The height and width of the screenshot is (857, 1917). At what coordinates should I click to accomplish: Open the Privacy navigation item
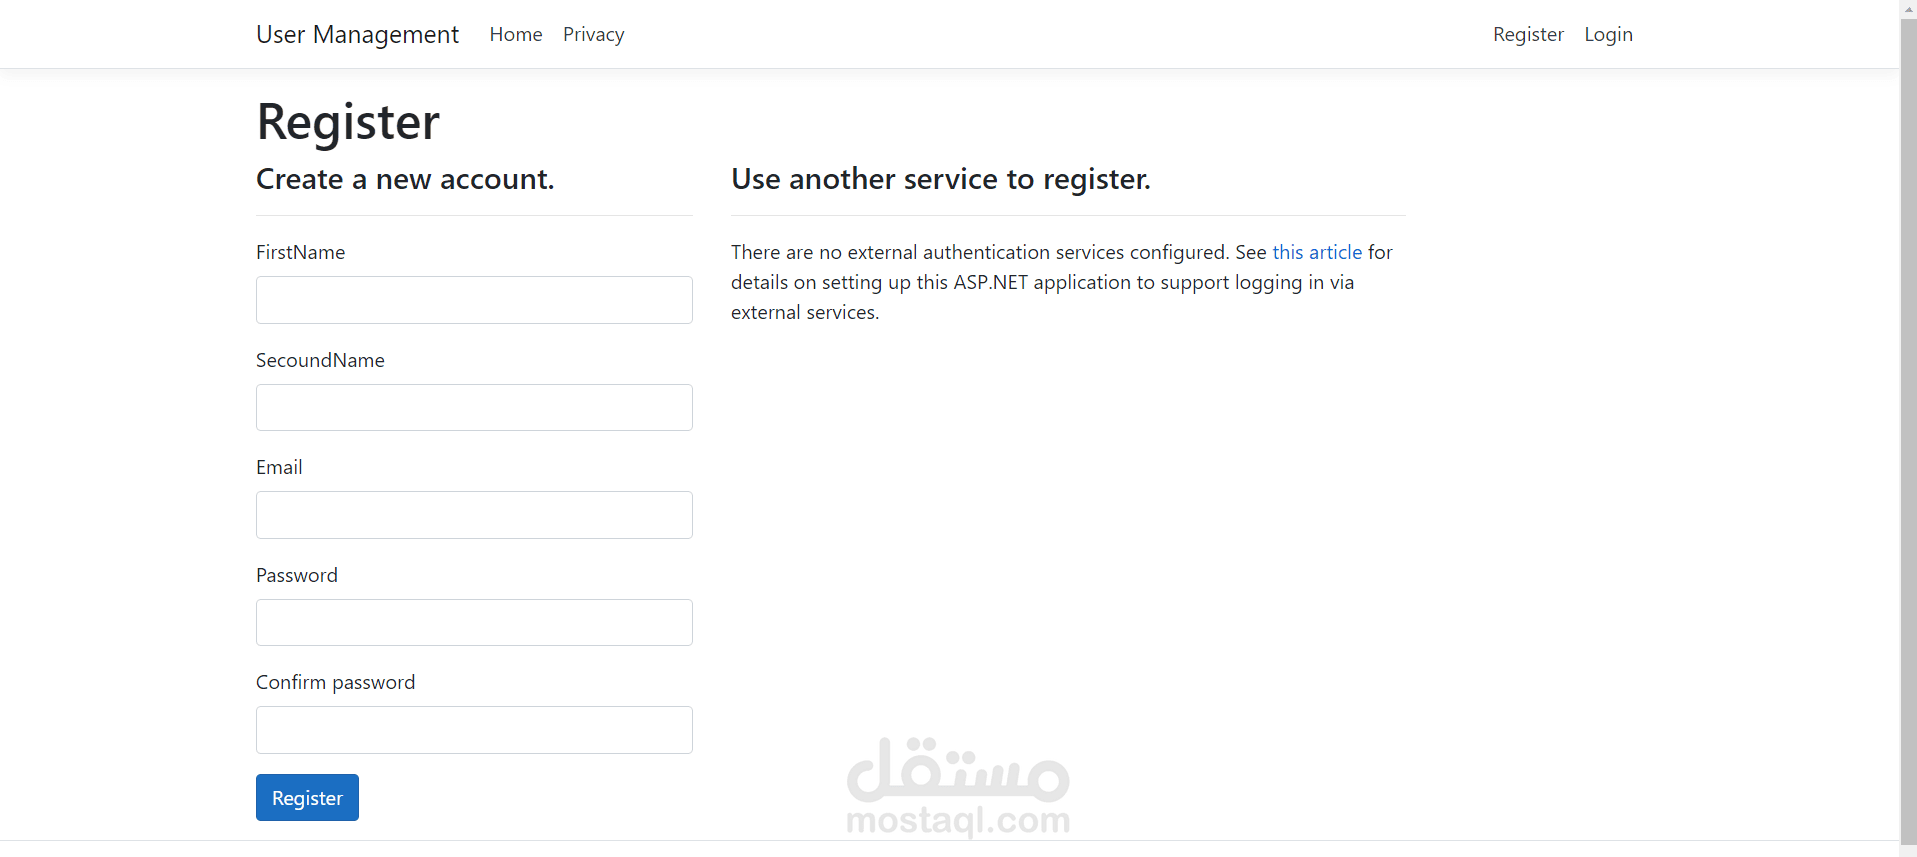tap(593, 34)
